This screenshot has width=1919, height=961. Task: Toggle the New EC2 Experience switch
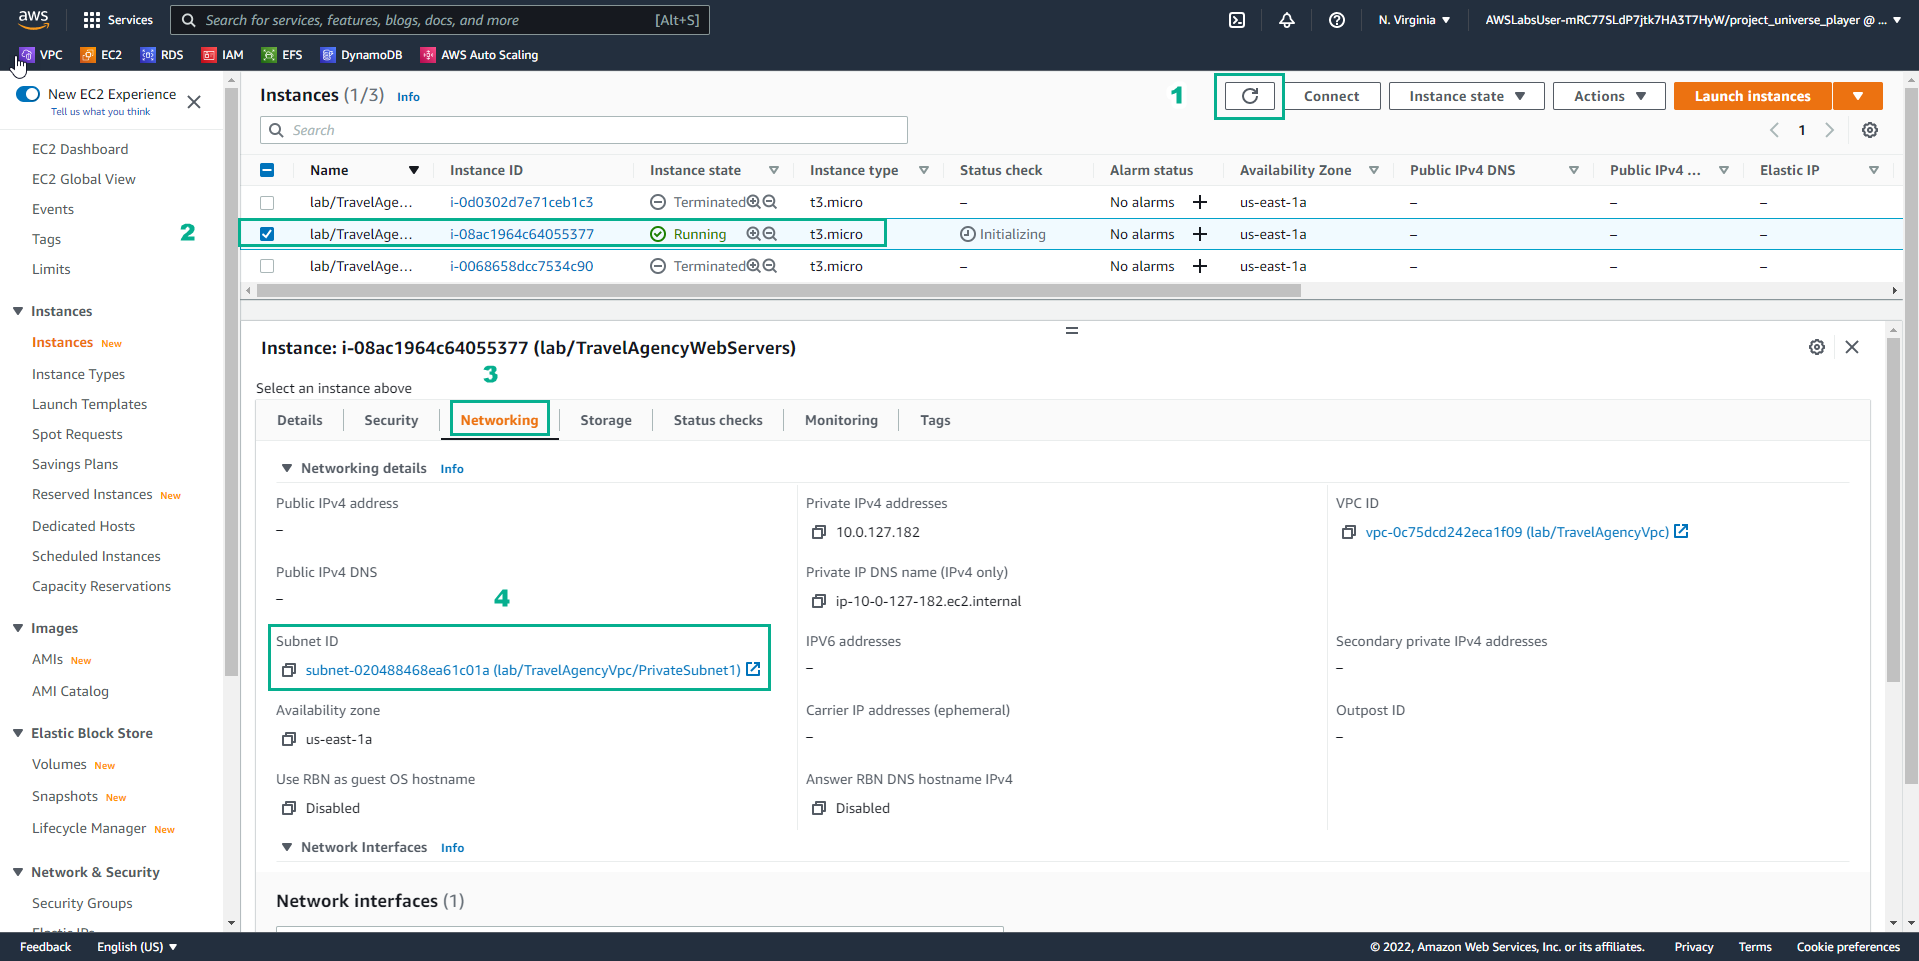point(28,94)
